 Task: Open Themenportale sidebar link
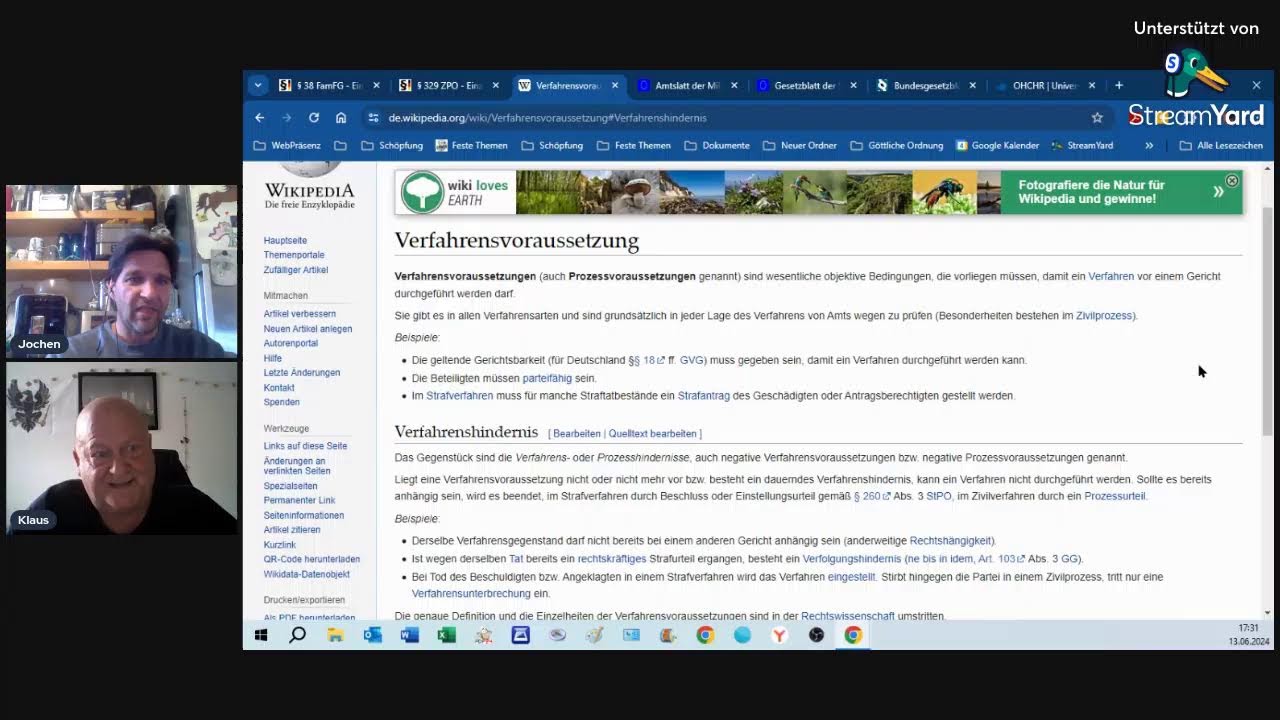(x=294, y=255)
